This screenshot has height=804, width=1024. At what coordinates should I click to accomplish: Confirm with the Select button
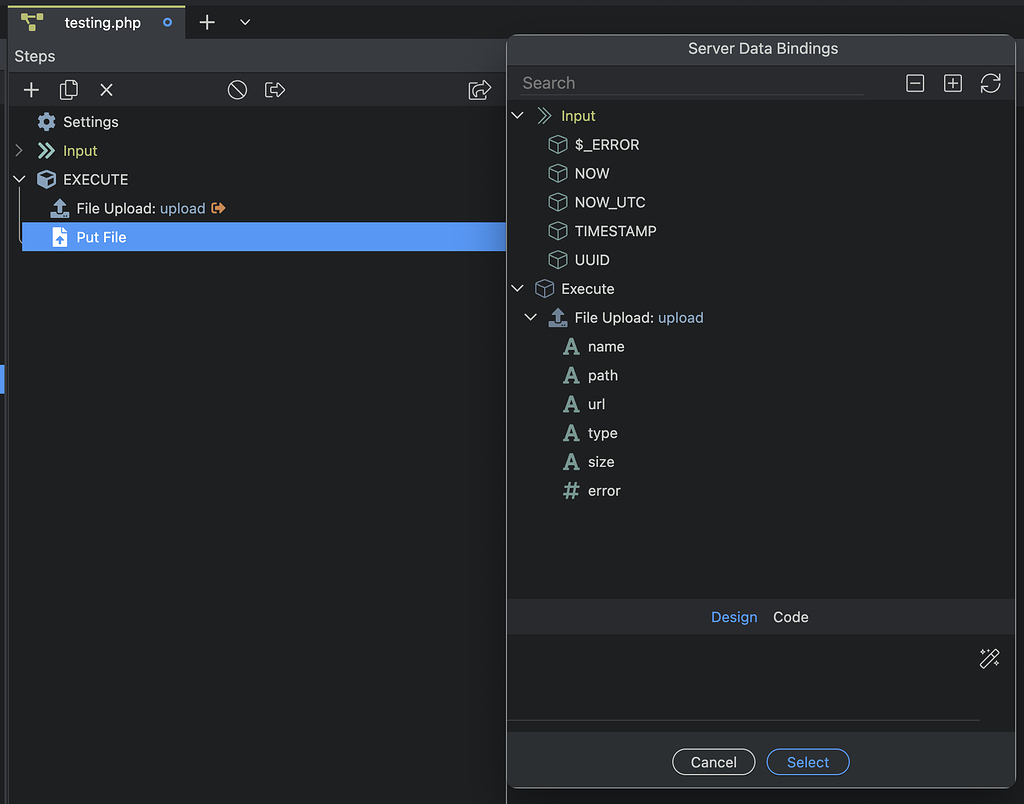(807, 761)
